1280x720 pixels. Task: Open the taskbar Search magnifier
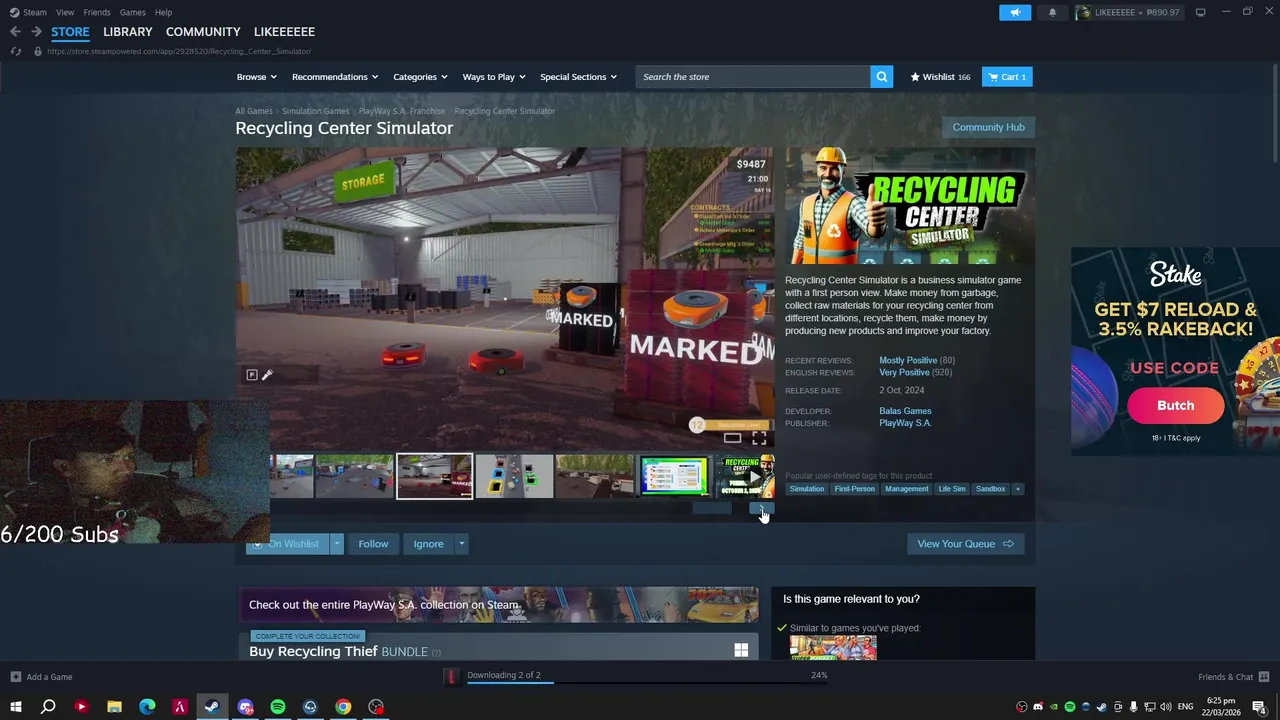tap(48, 707)
